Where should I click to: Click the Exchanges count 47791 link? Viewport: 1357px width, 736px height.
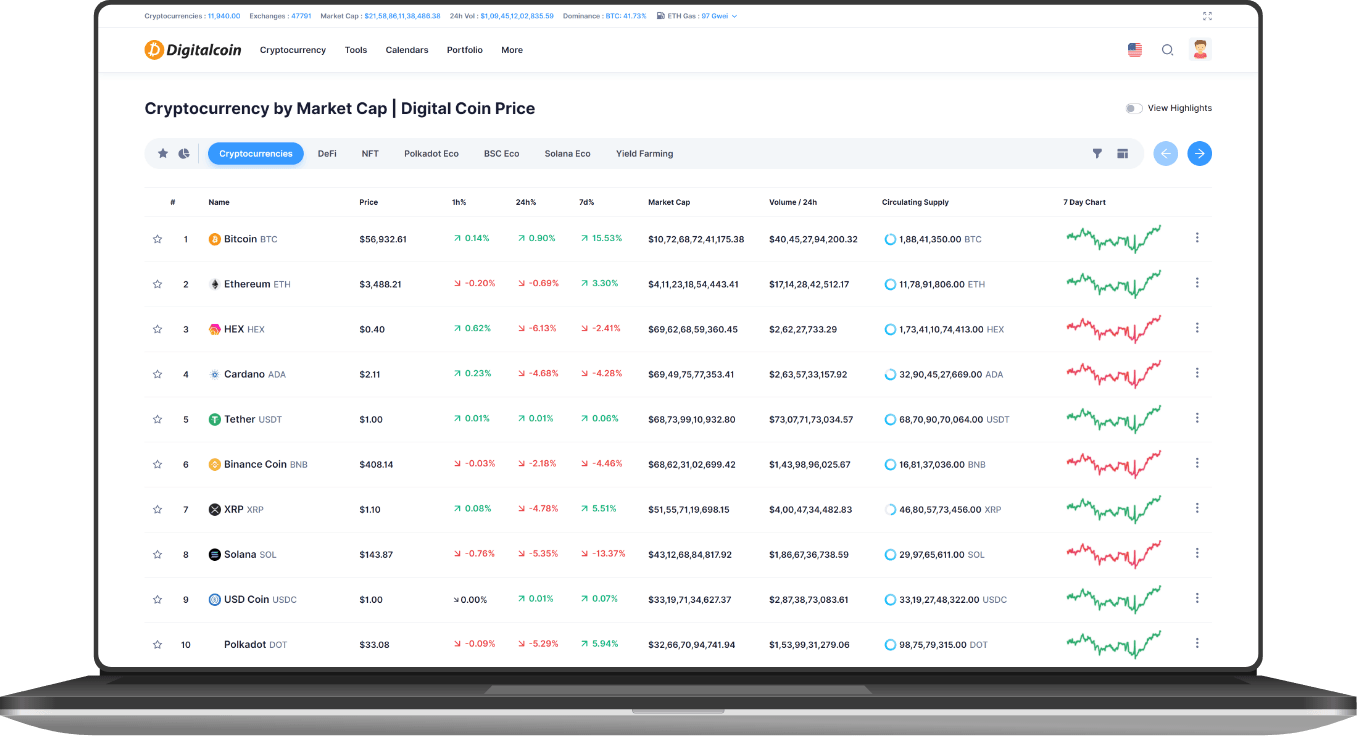point(280,16)
